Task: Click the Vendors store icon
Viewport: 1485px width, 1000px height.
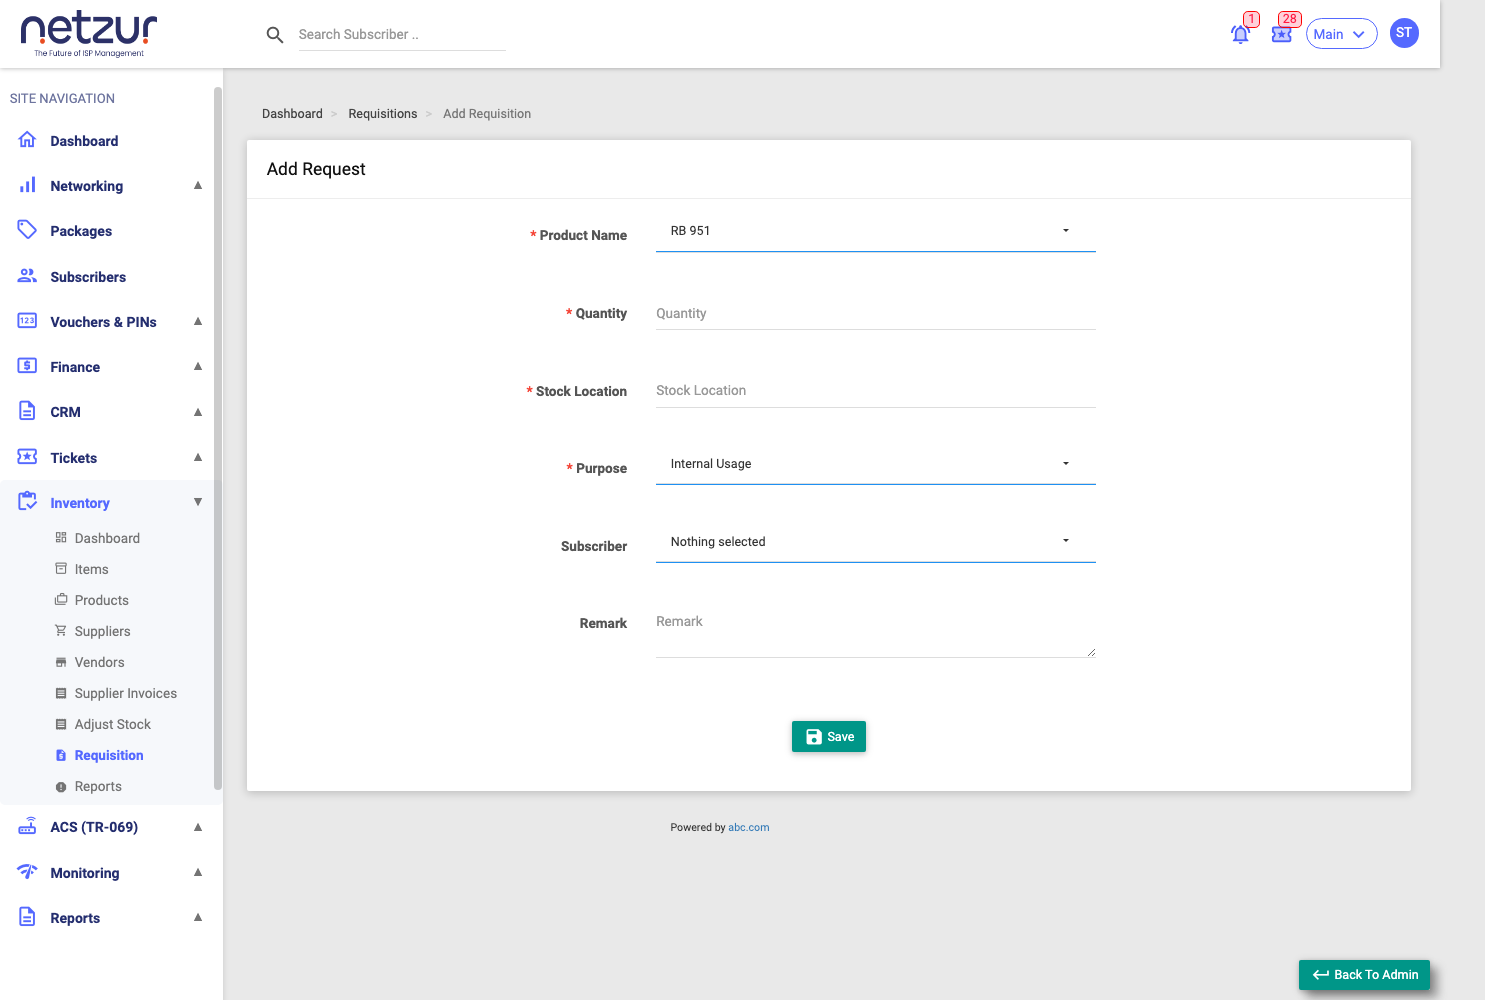Action: click(61, 662)
